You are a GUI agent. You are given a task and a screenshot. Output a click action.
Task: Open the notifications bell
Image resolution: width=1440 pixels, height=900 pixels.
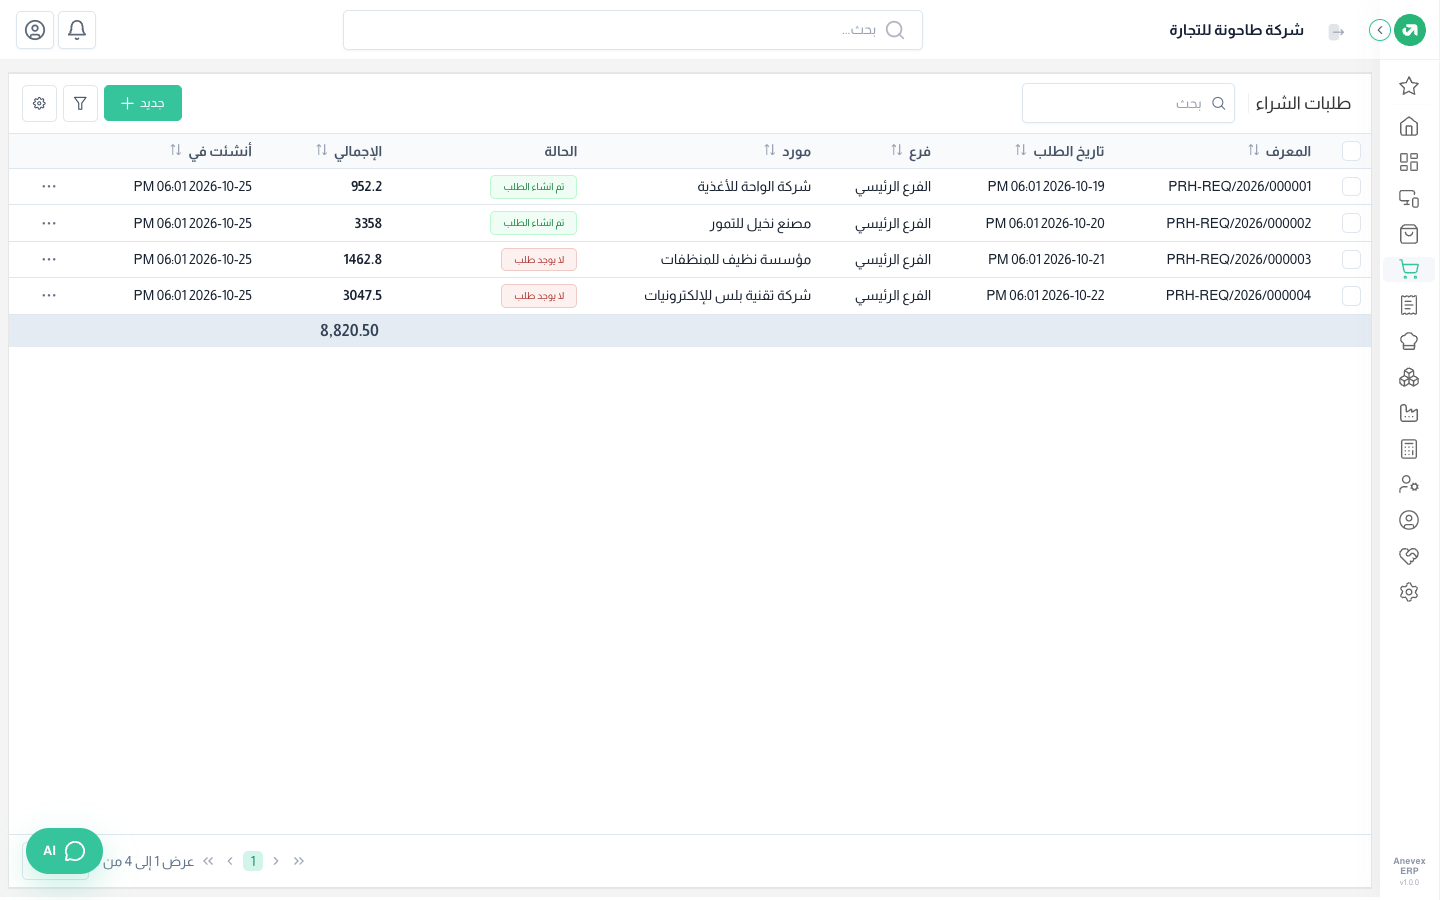(77, 30)
